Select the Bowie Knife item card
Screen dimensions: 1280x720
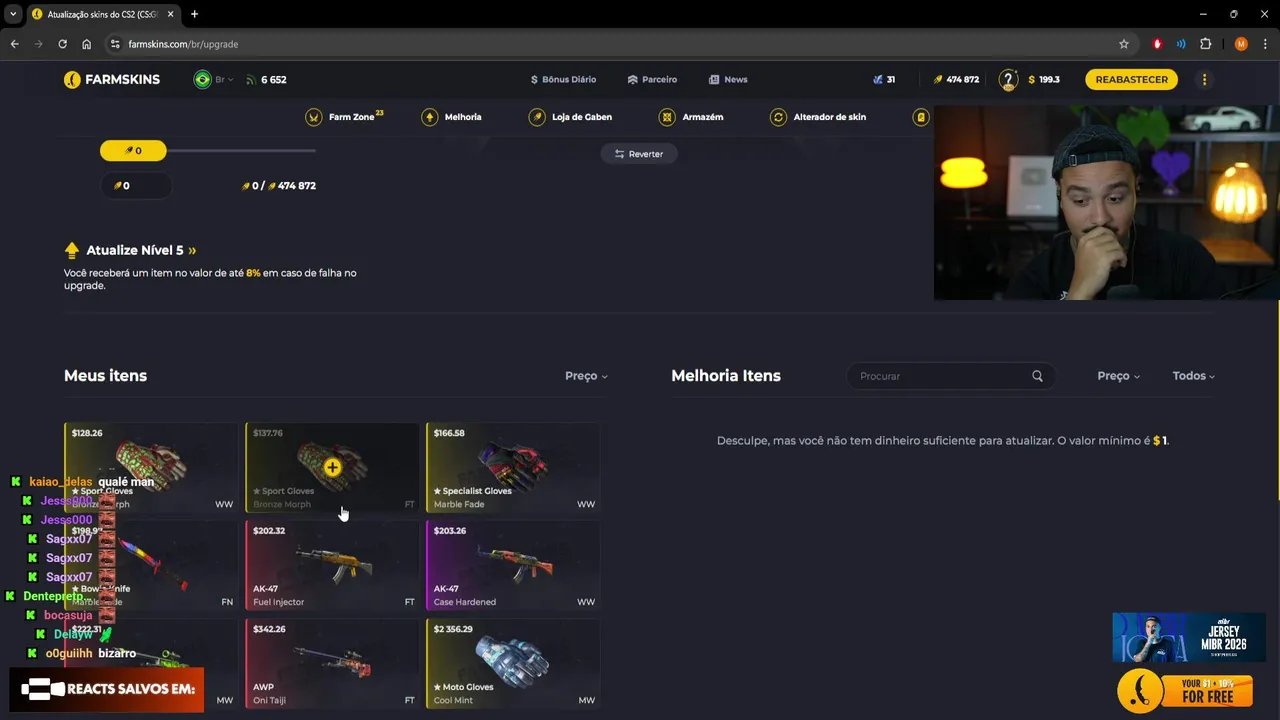coord(151,565)
